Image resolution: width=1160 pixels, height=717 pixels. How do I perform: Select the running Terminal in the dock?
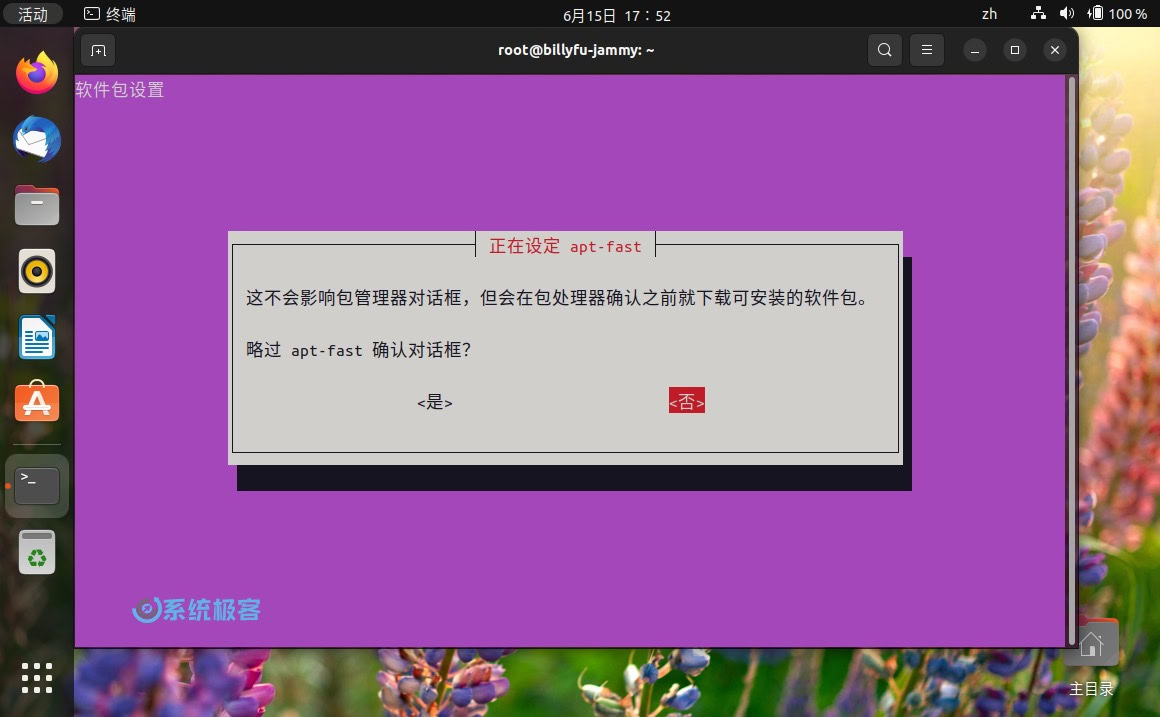(36, 485)
